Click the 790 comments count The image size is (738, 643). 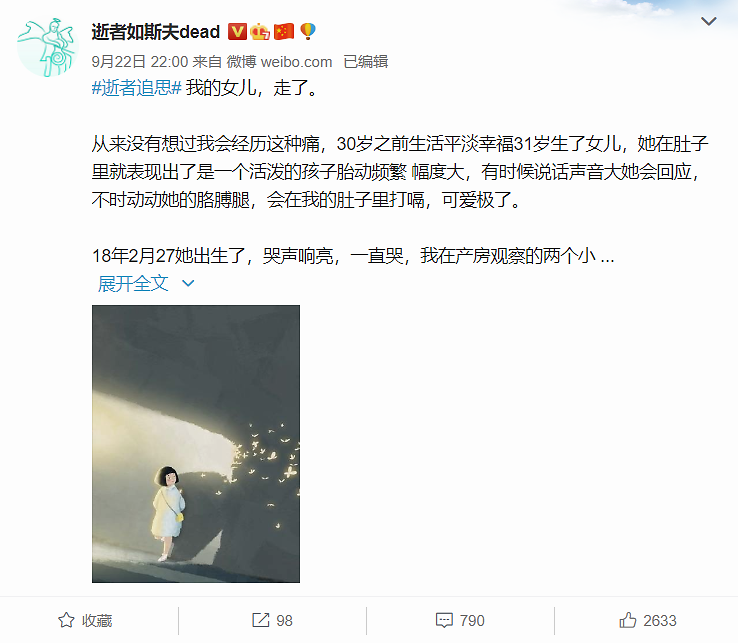coord(472,620)
